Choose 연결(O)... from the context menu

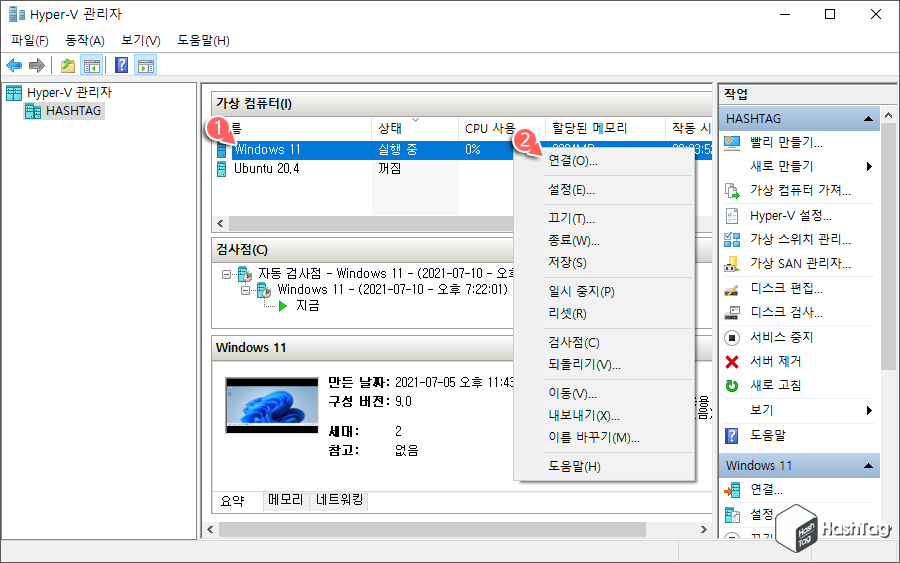[x=604, y=161]
